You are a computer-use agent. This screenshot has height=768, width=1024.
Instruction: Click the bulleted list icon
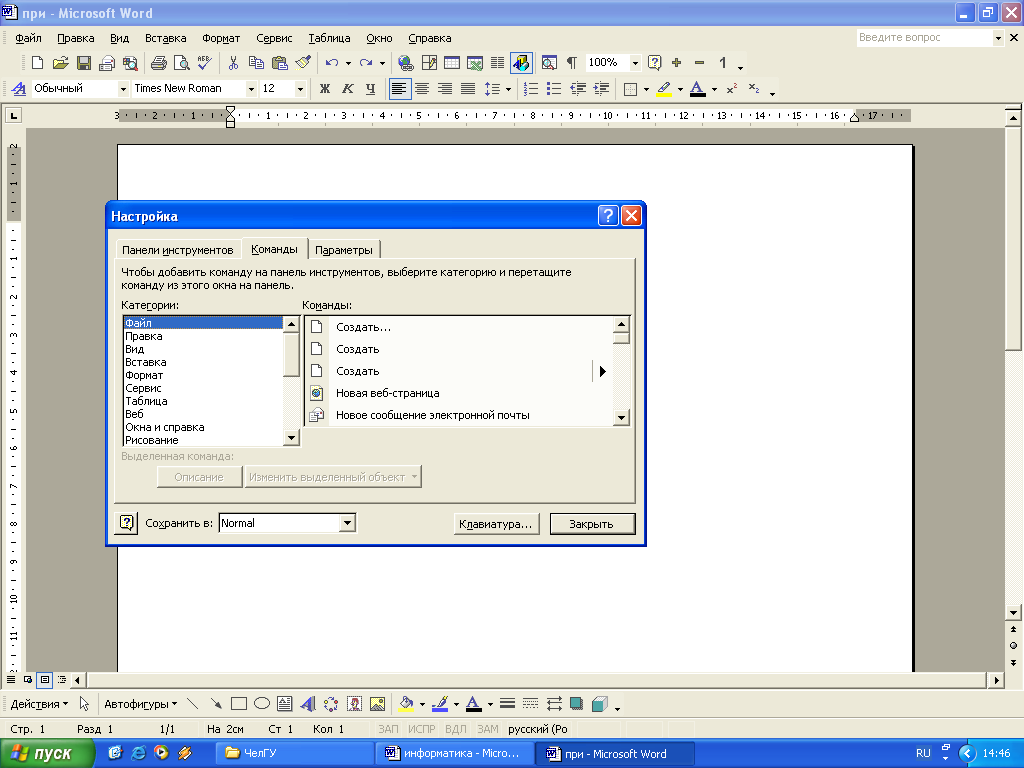coord(554,89)
